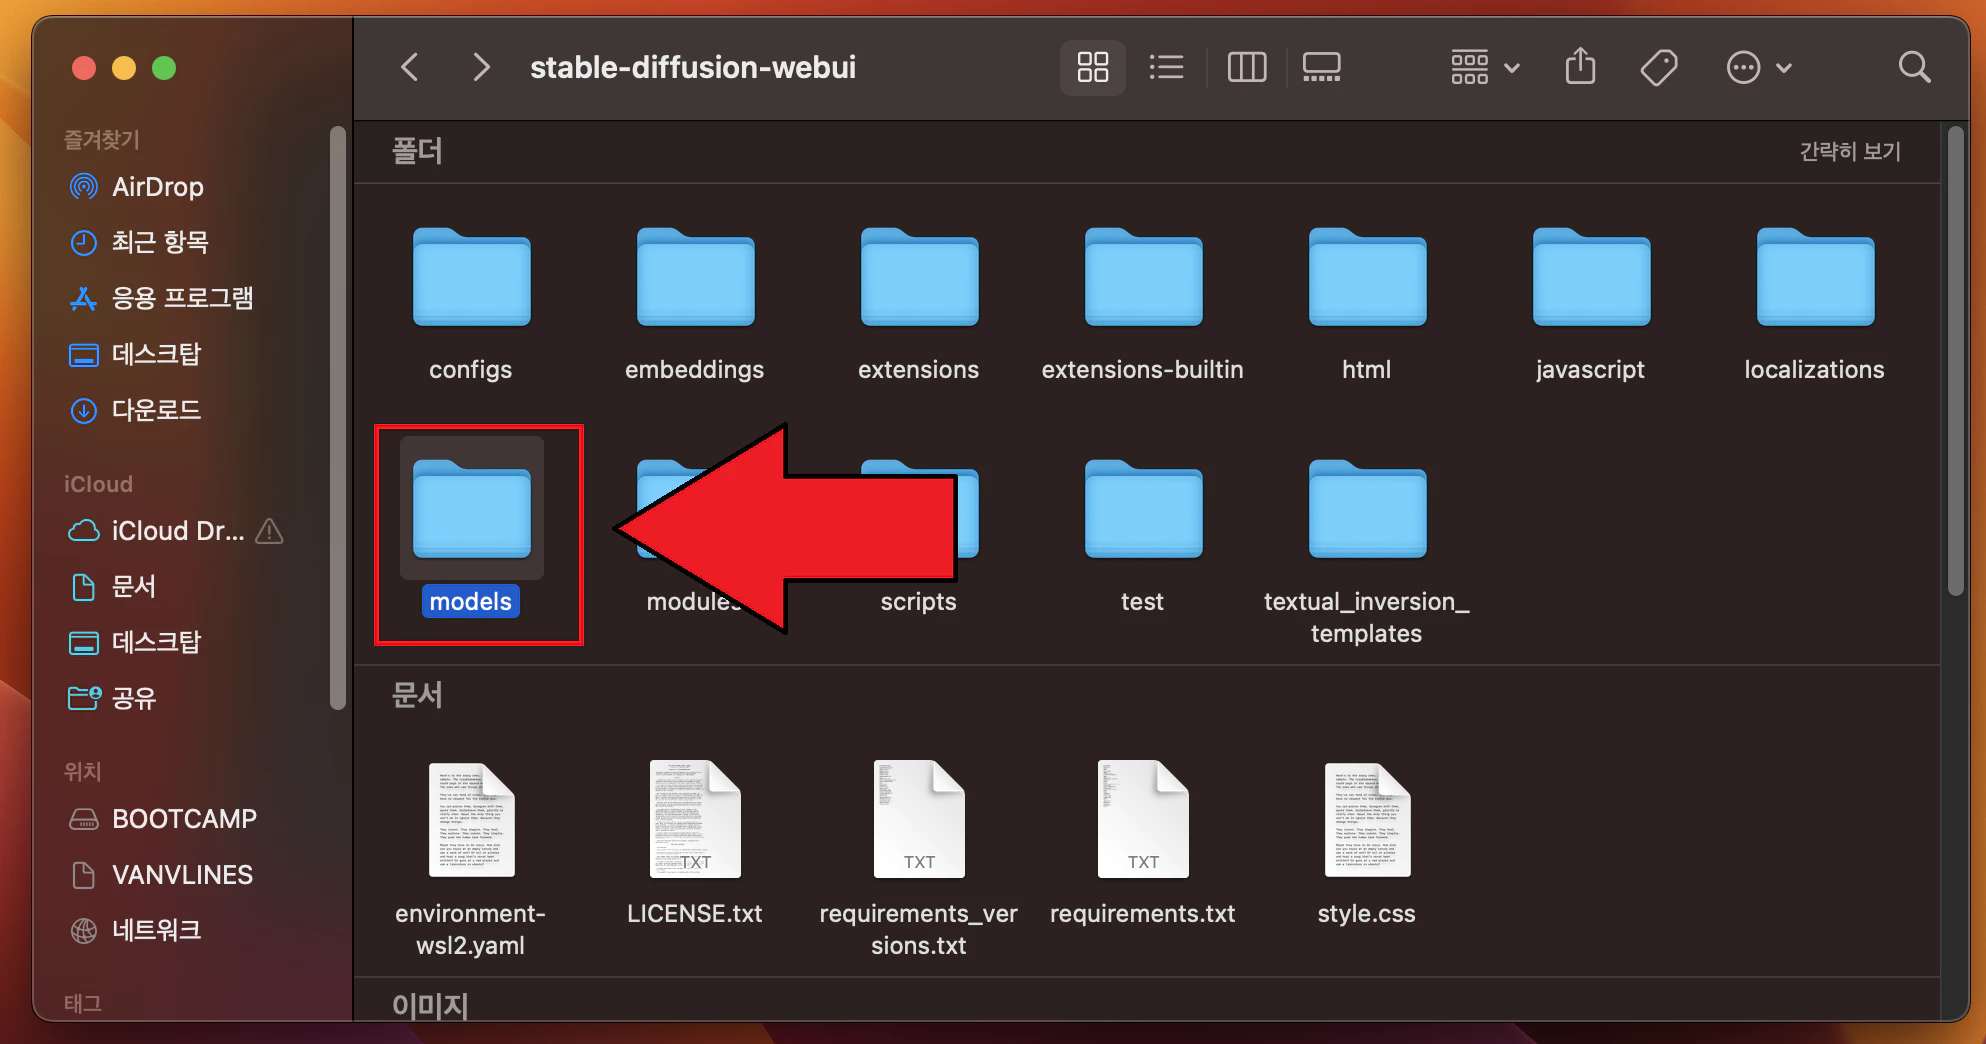Click the stable-diffusion-webui window title

pos(693,68)
